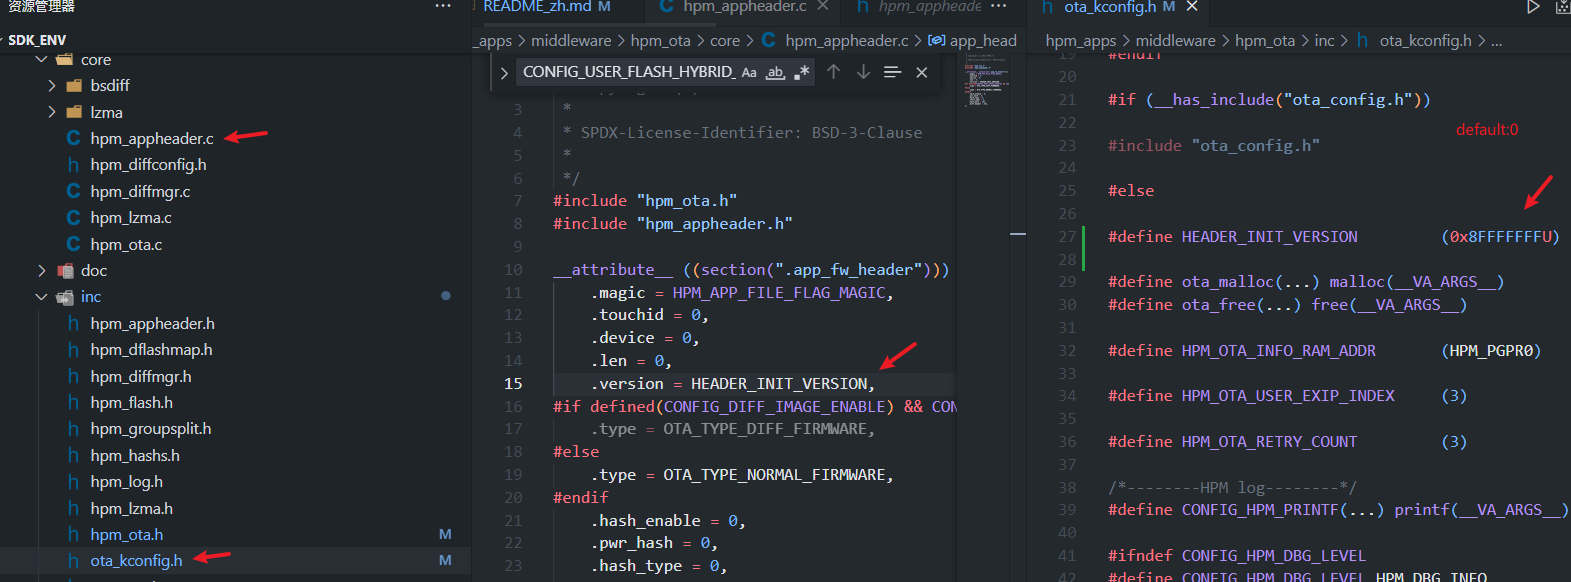
Task: Click line number 15 in middle editor
Action: coord(513,384)
